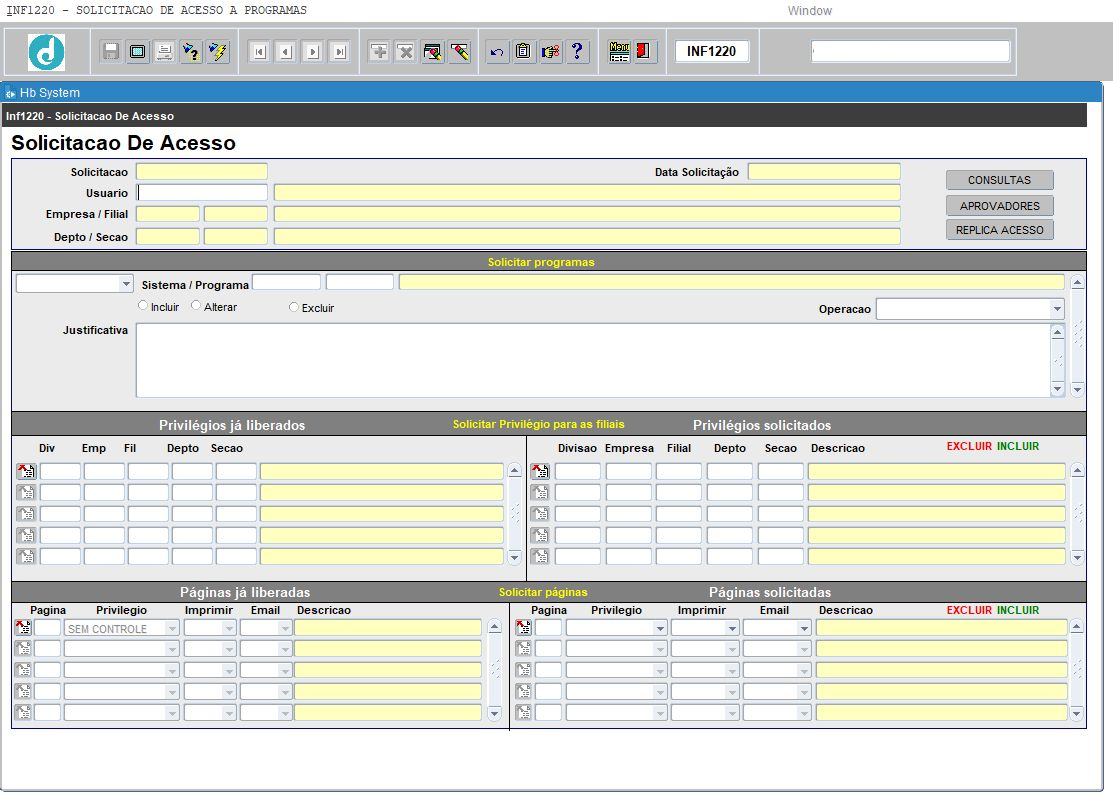Viewport: 1113px width, 796px height.
Task: Click the Execute Query lightning icon
Action: 219,51
